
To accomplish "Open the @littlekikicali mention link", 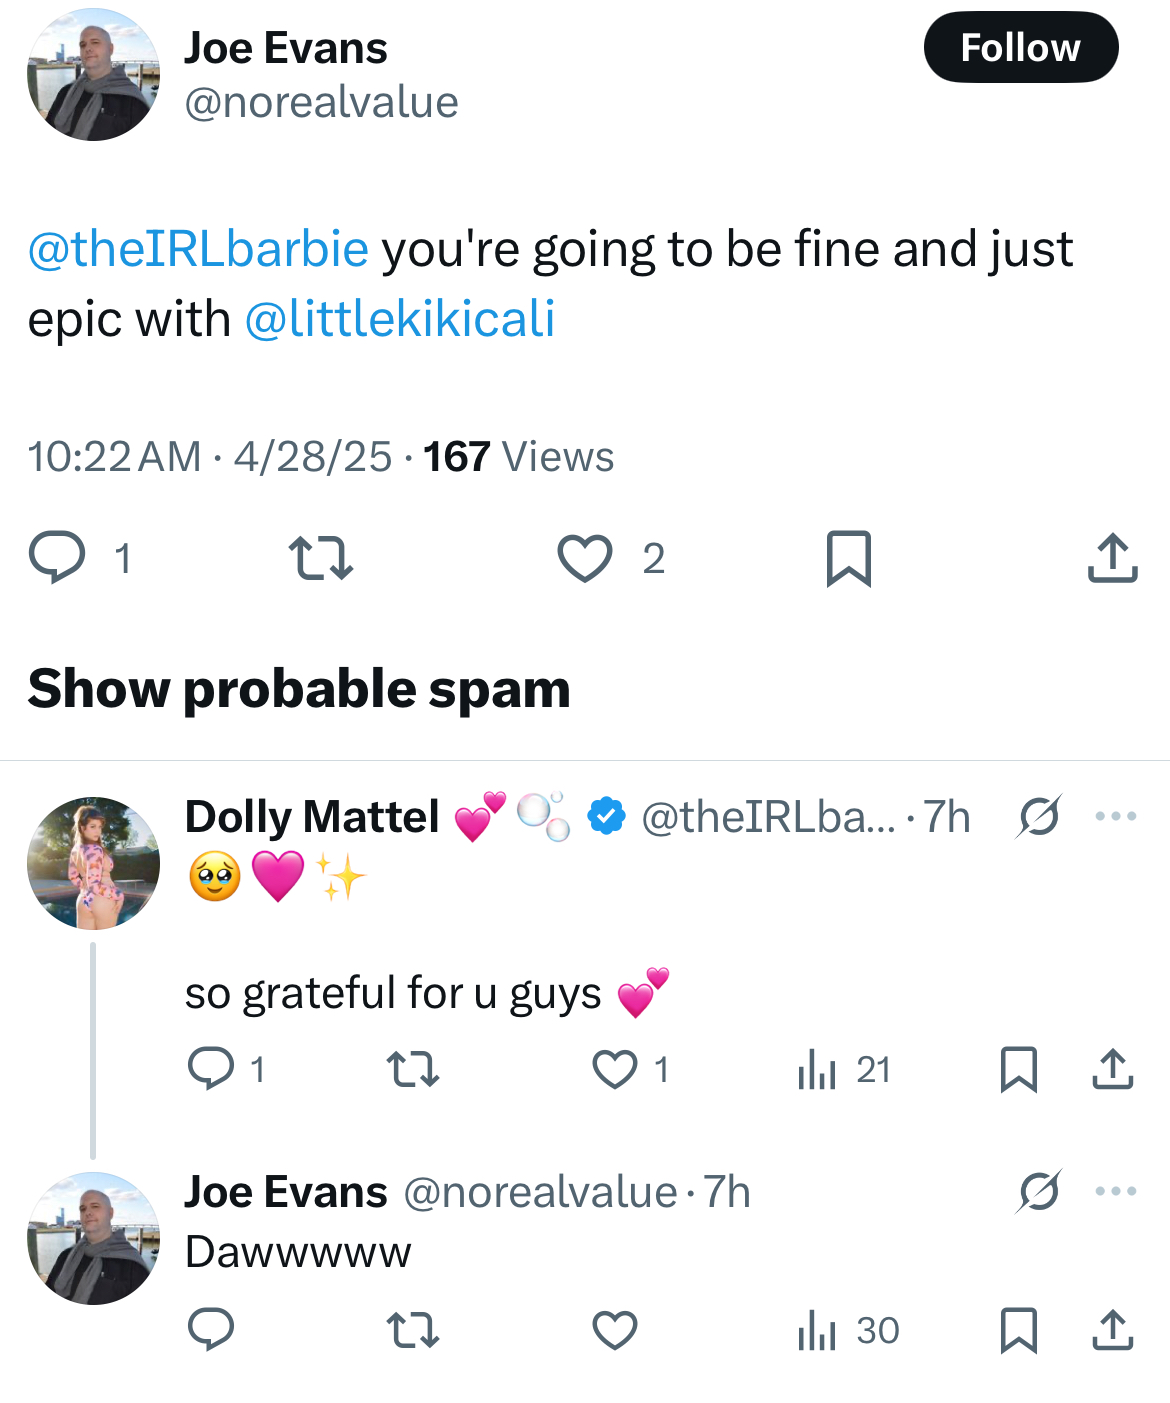I will point(400,319).
